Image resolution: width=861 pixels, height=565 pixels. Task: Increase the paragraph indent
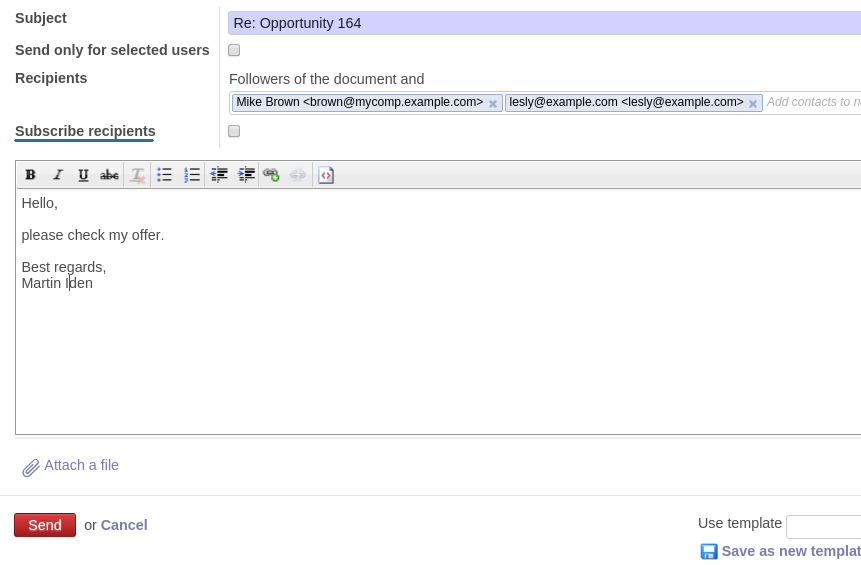[x=246, y=175]
